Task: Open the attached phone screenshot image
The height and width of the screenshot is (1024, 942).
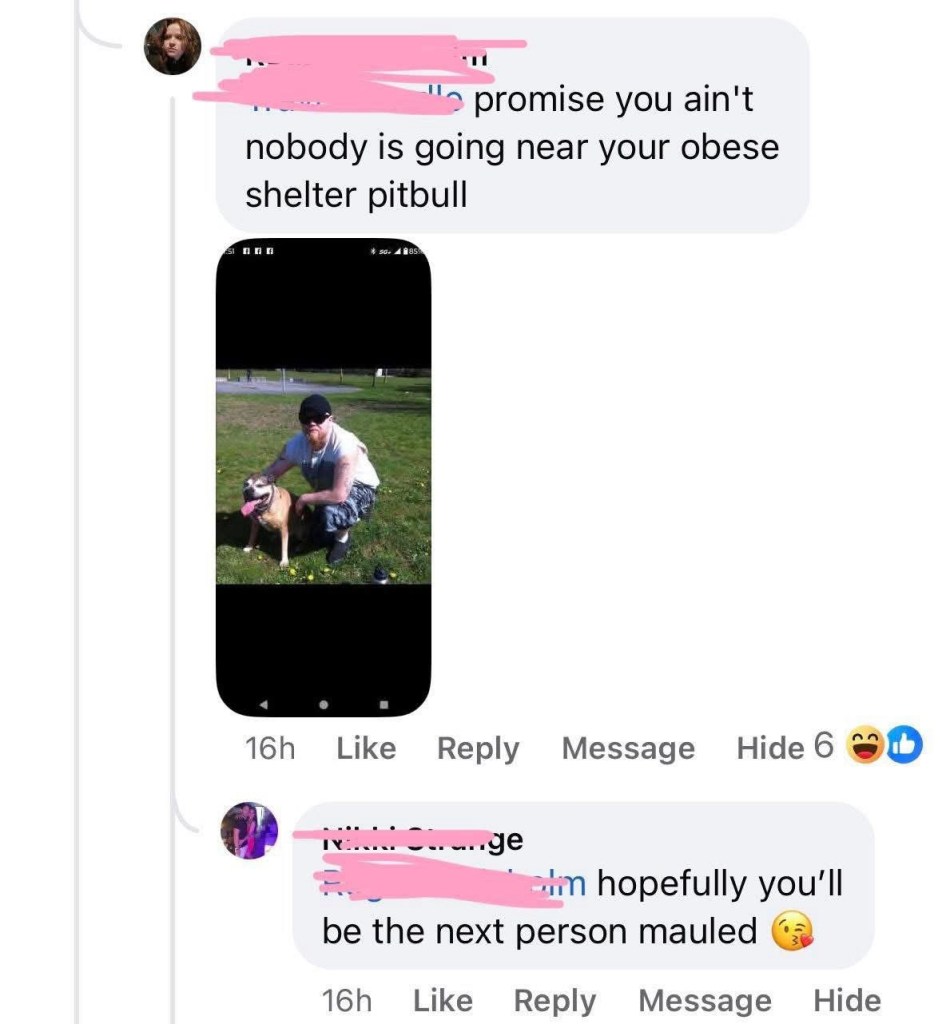Action: (x=323, y=477)
